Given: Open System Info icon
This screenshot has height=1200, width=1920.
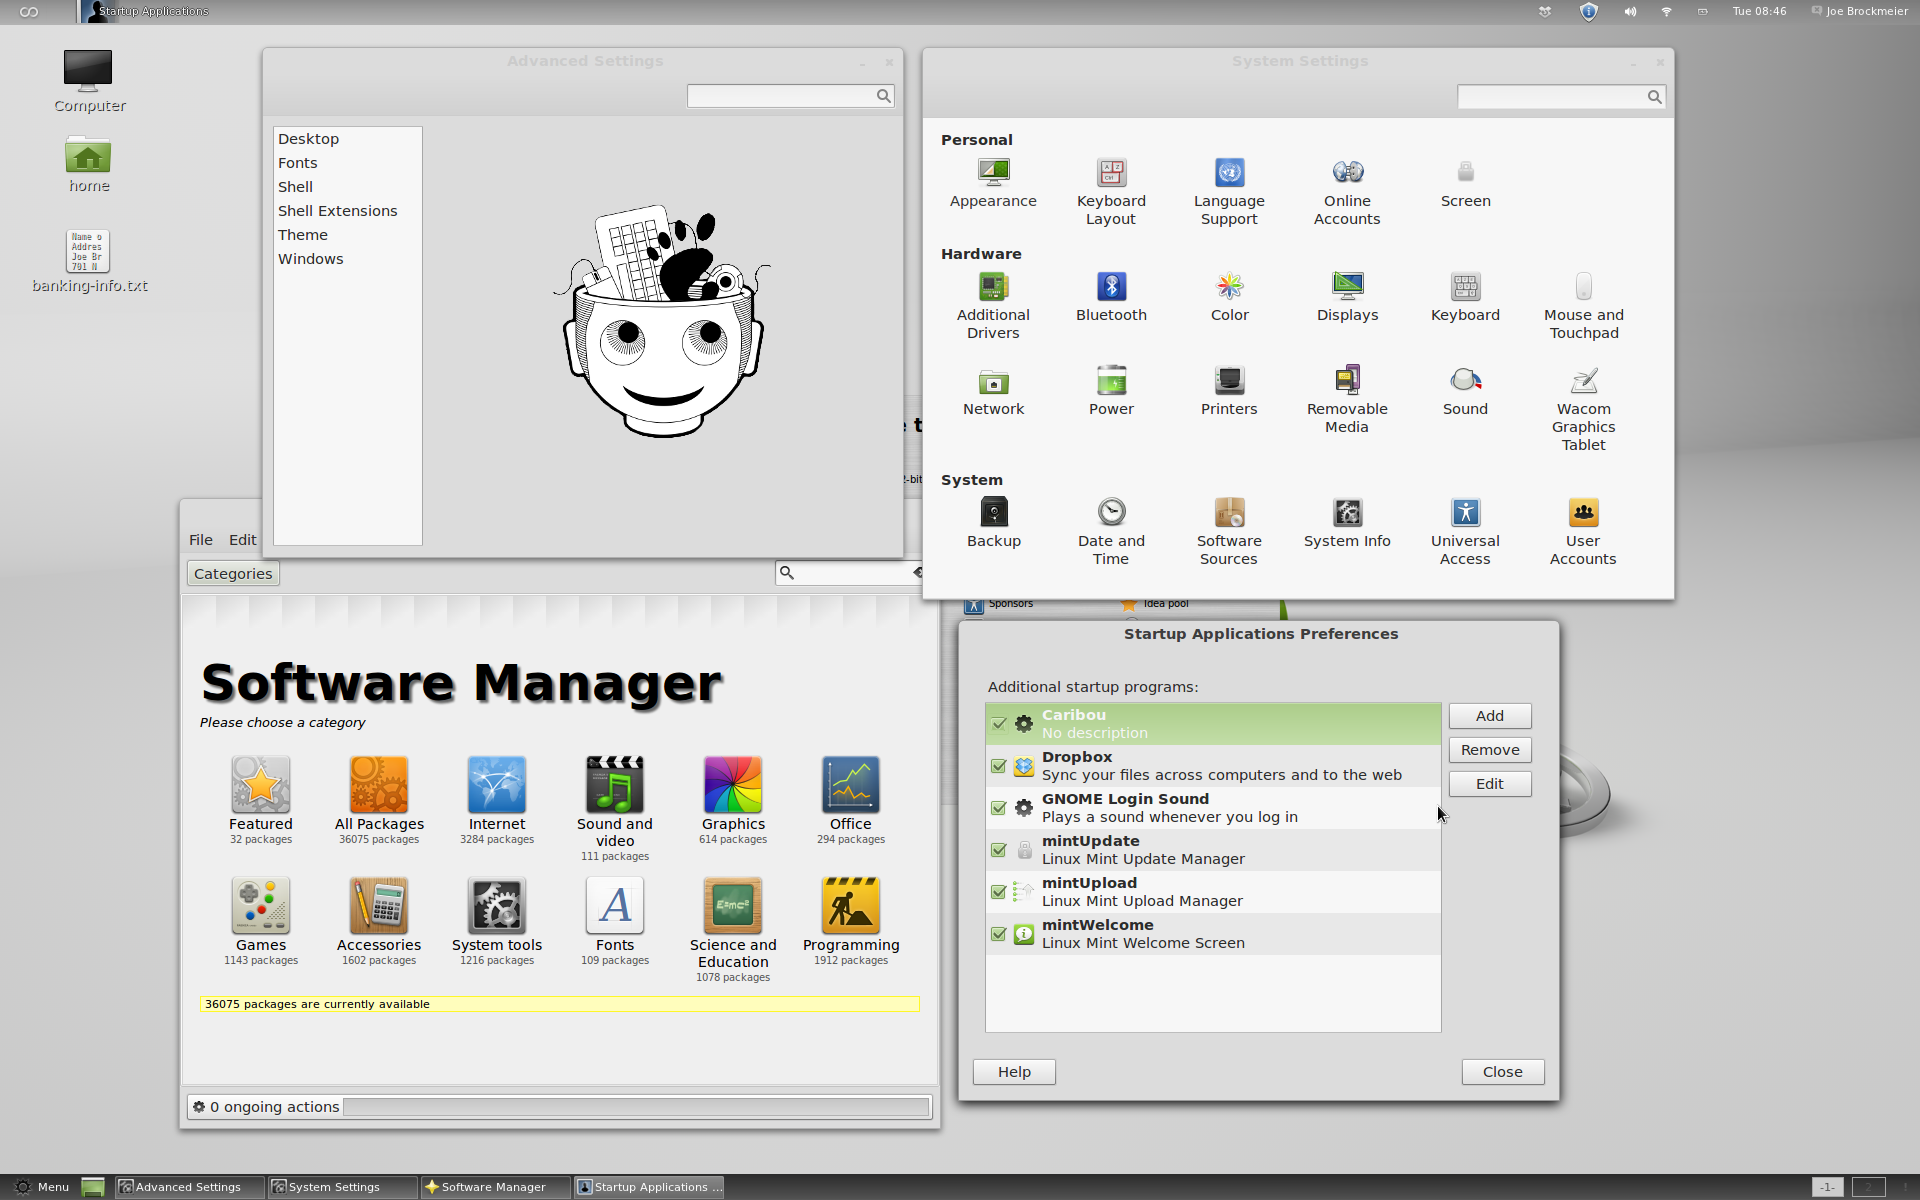Looking at the screenshot, I should (x=1347, y=512).
